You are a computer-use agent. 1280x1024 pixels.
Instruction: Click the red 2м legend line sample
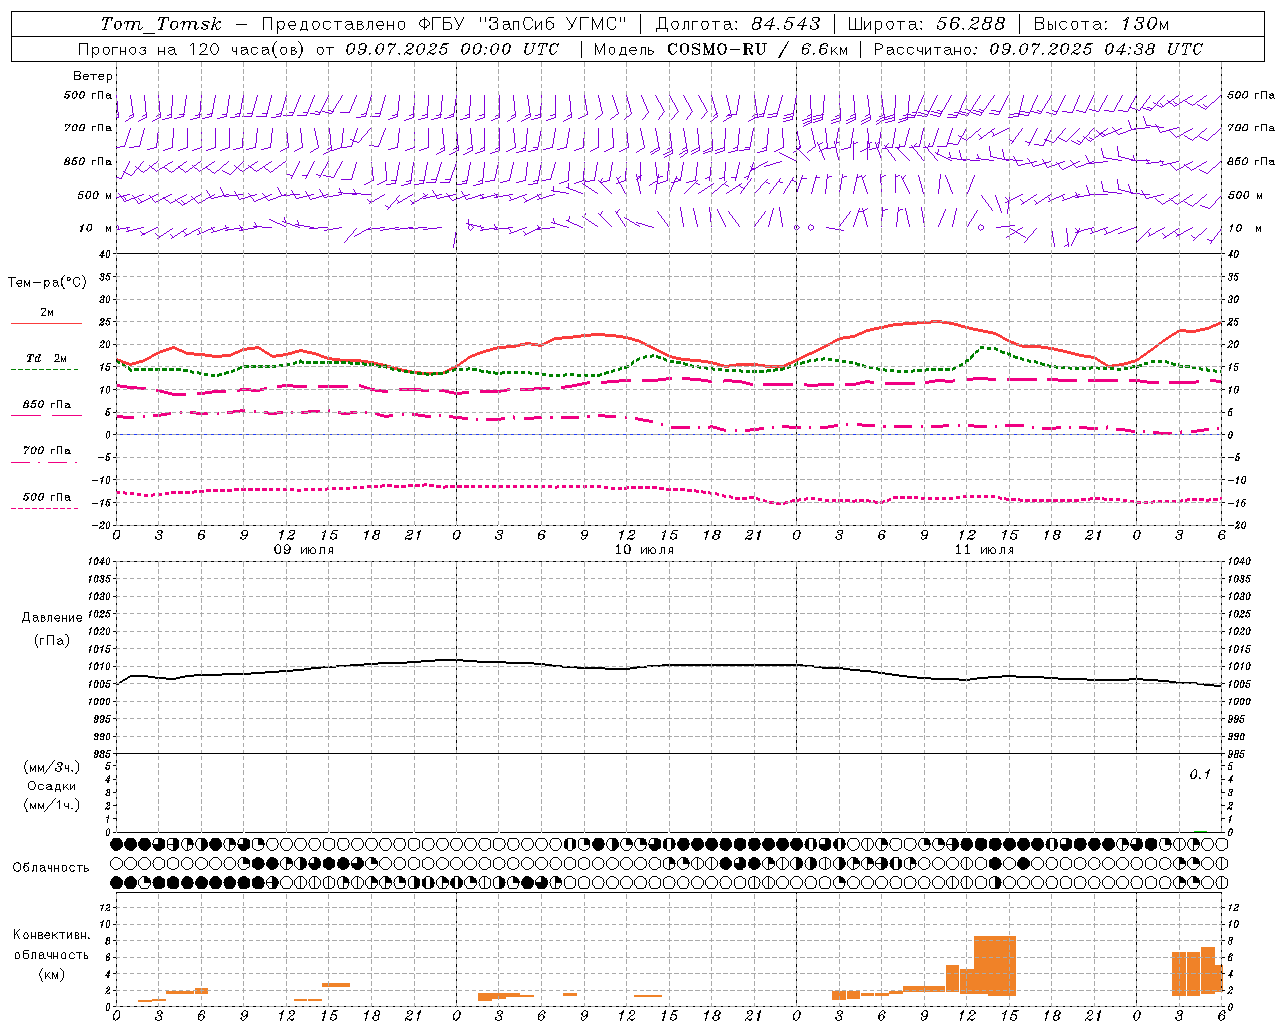(46, 324)
